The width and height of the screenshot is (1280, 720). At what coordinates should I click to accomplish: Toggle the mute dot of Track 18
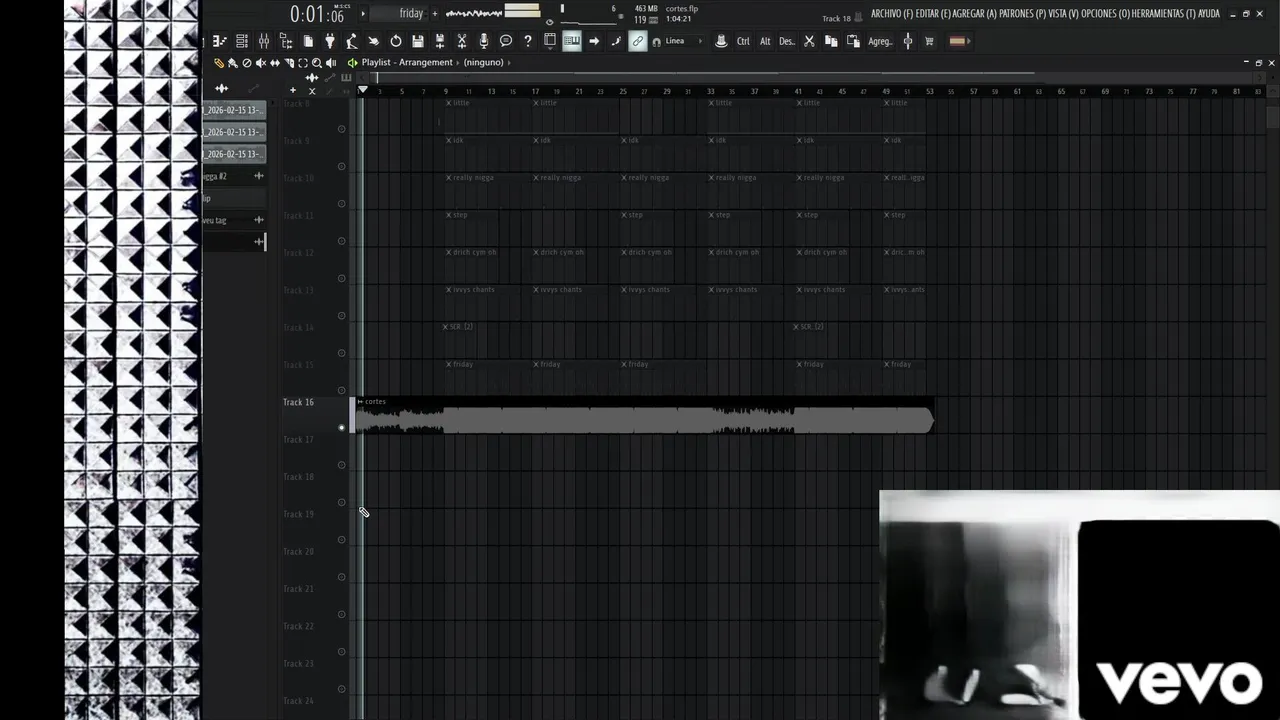341,502
